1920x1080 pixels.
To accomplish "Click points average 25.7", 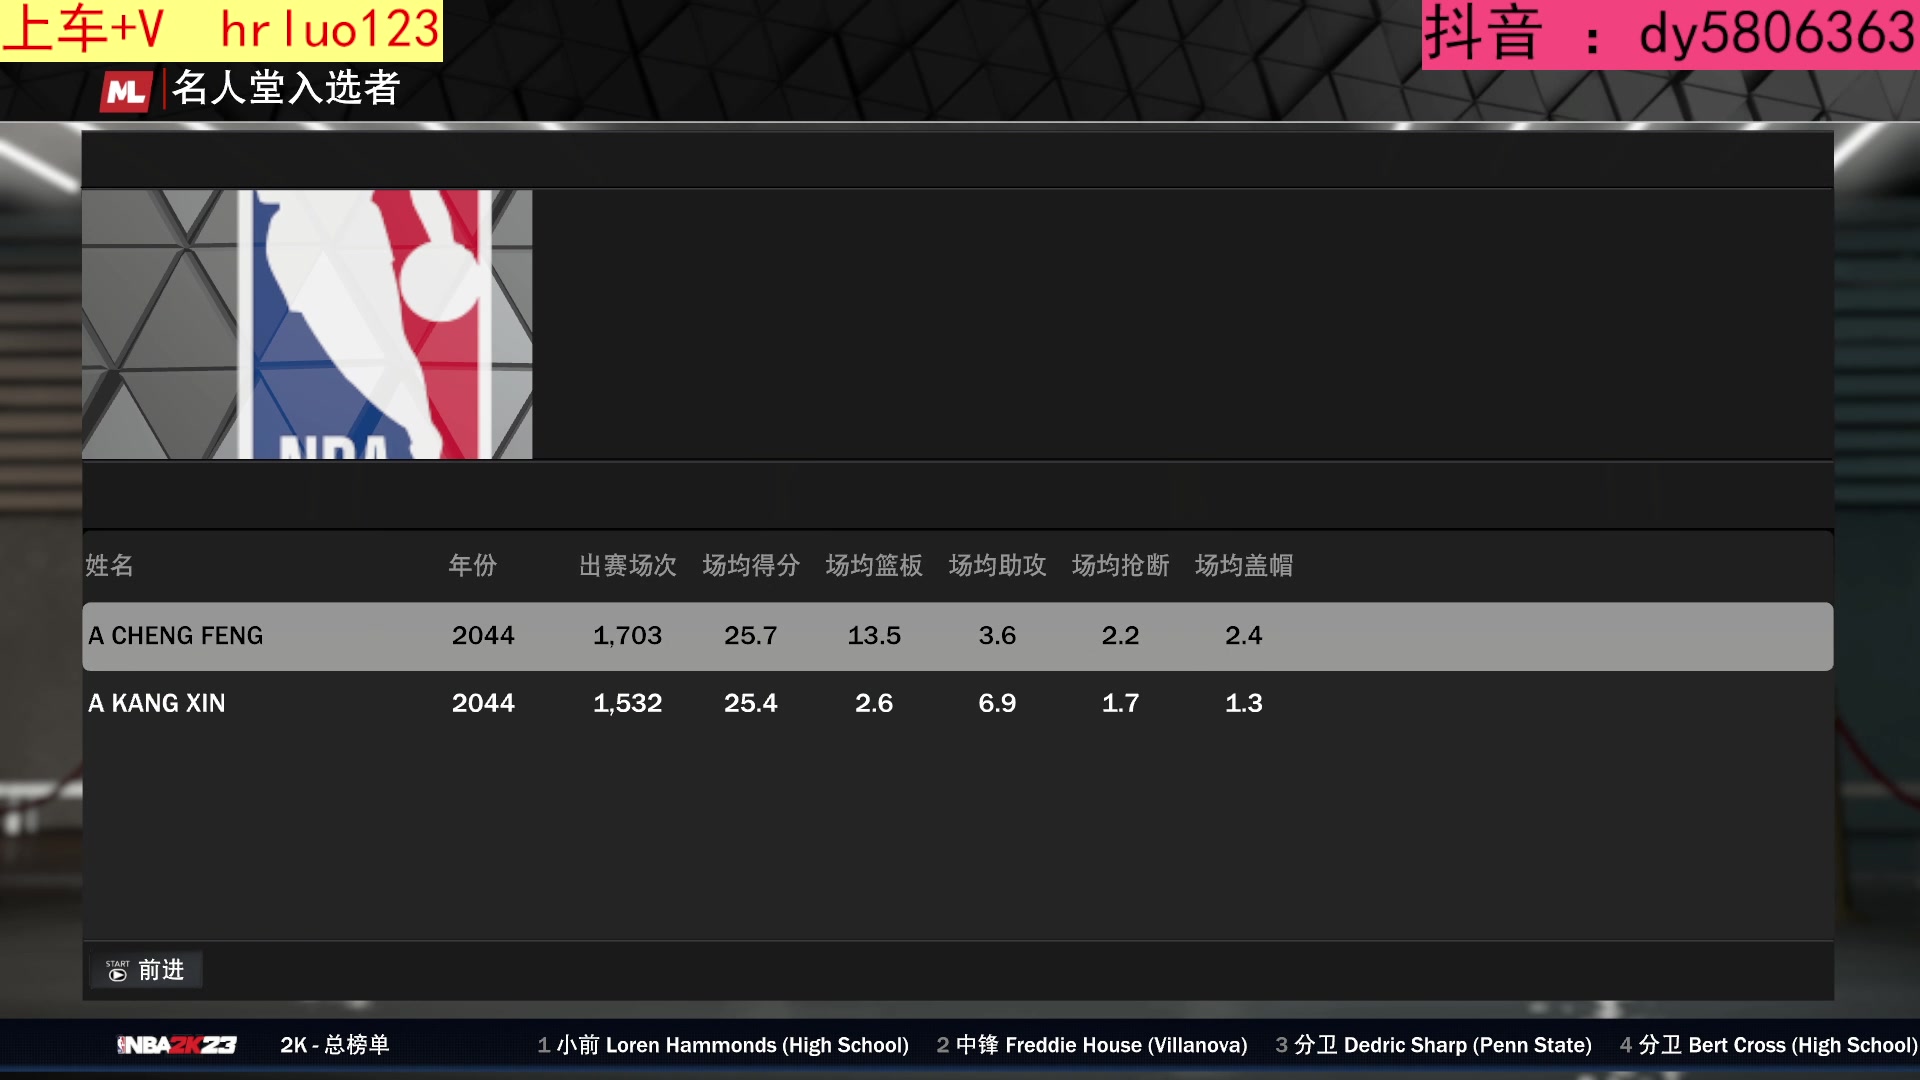I will [751, 636].
